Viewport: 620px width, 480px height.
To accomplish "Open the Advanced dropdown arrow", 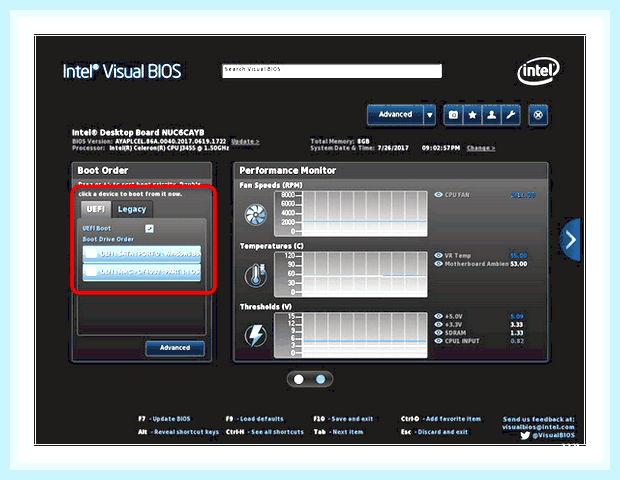I will point(429,115).
